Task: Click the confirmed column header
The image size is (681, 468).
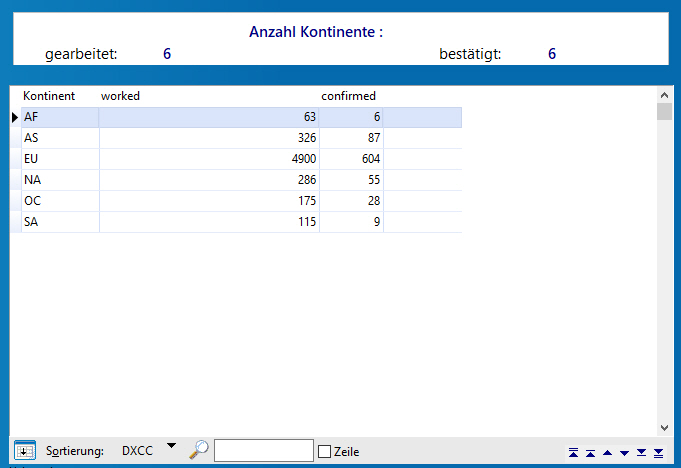Action: coord(348,96)
